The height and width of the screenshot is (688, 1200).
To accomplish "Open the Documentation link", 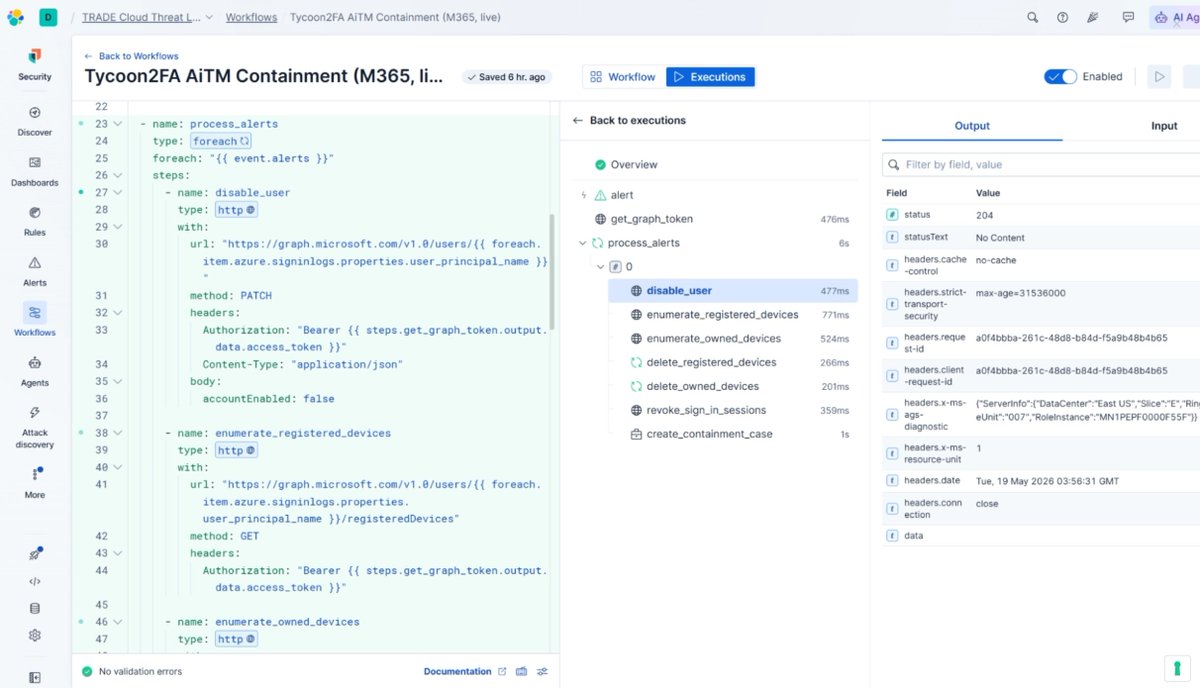I will [465, 672].
